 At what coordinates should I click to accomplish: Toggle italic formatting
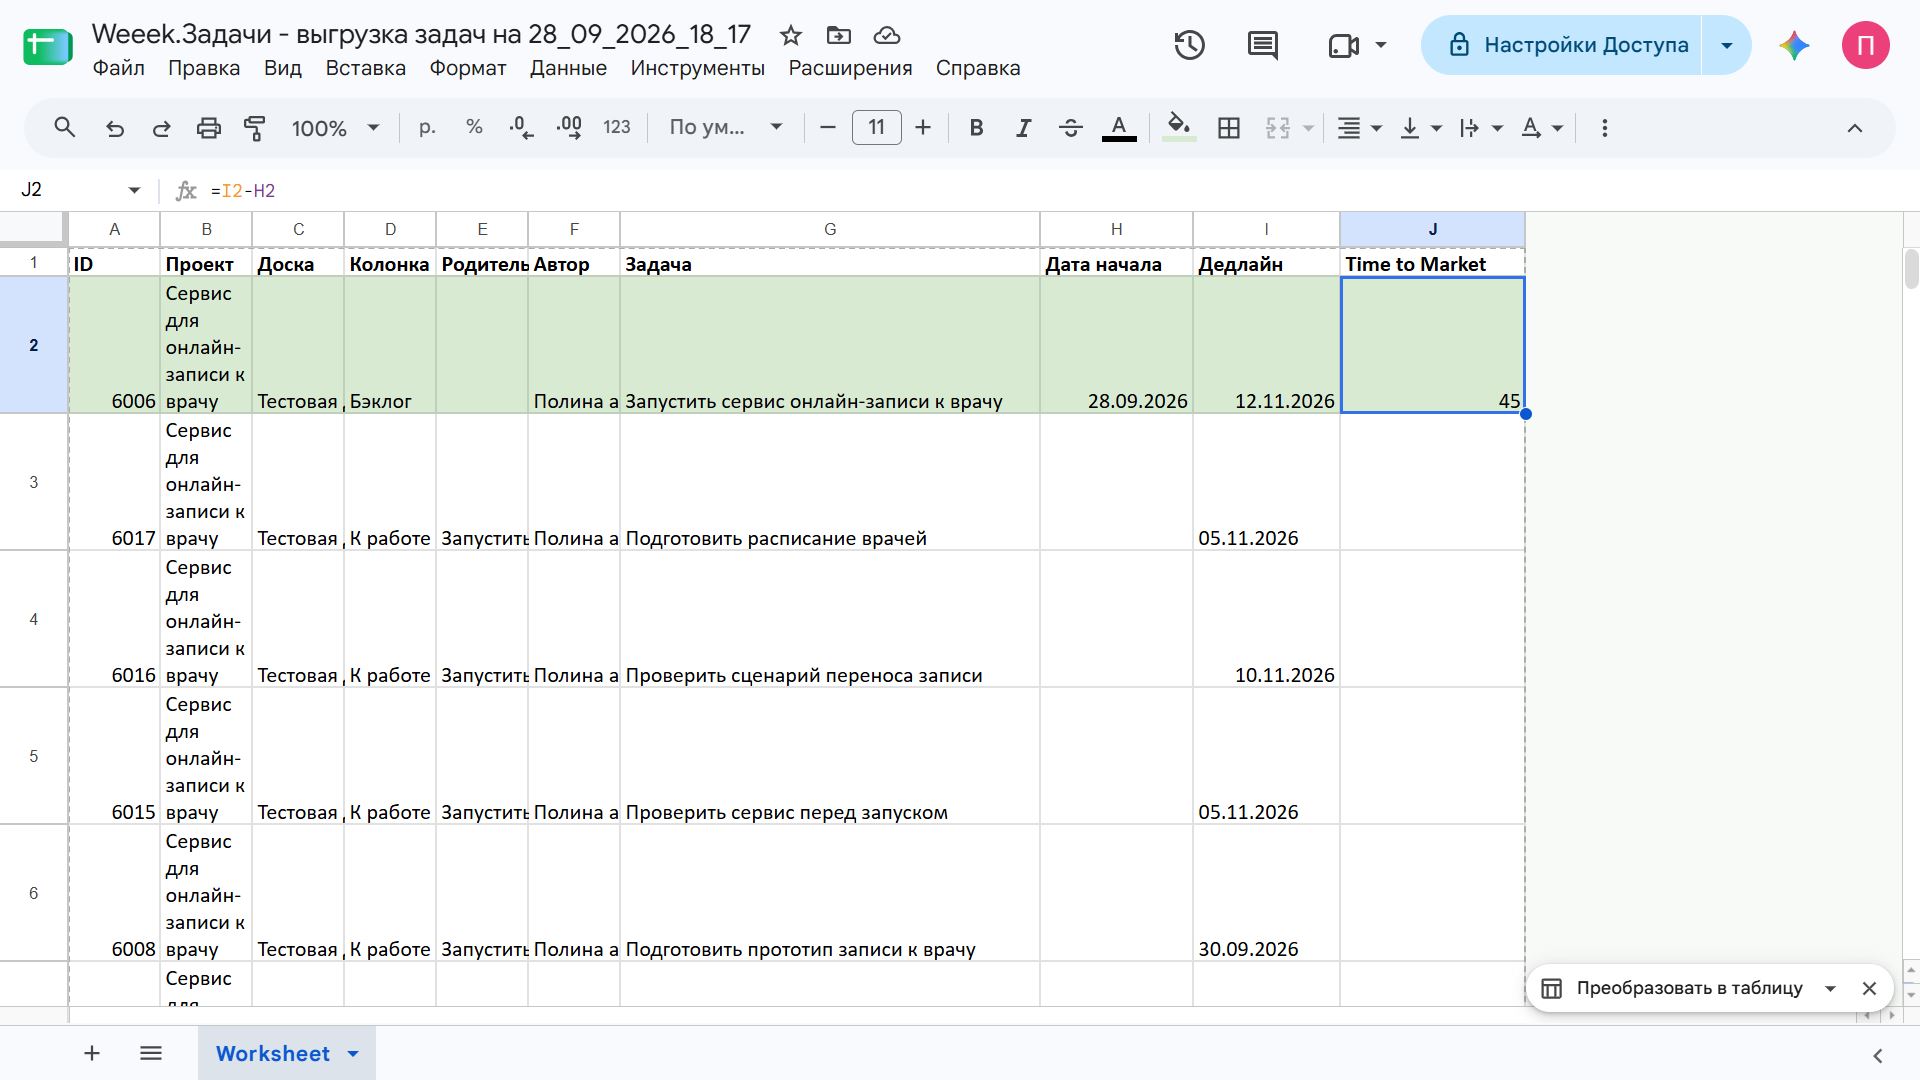tap(1023, 127)
